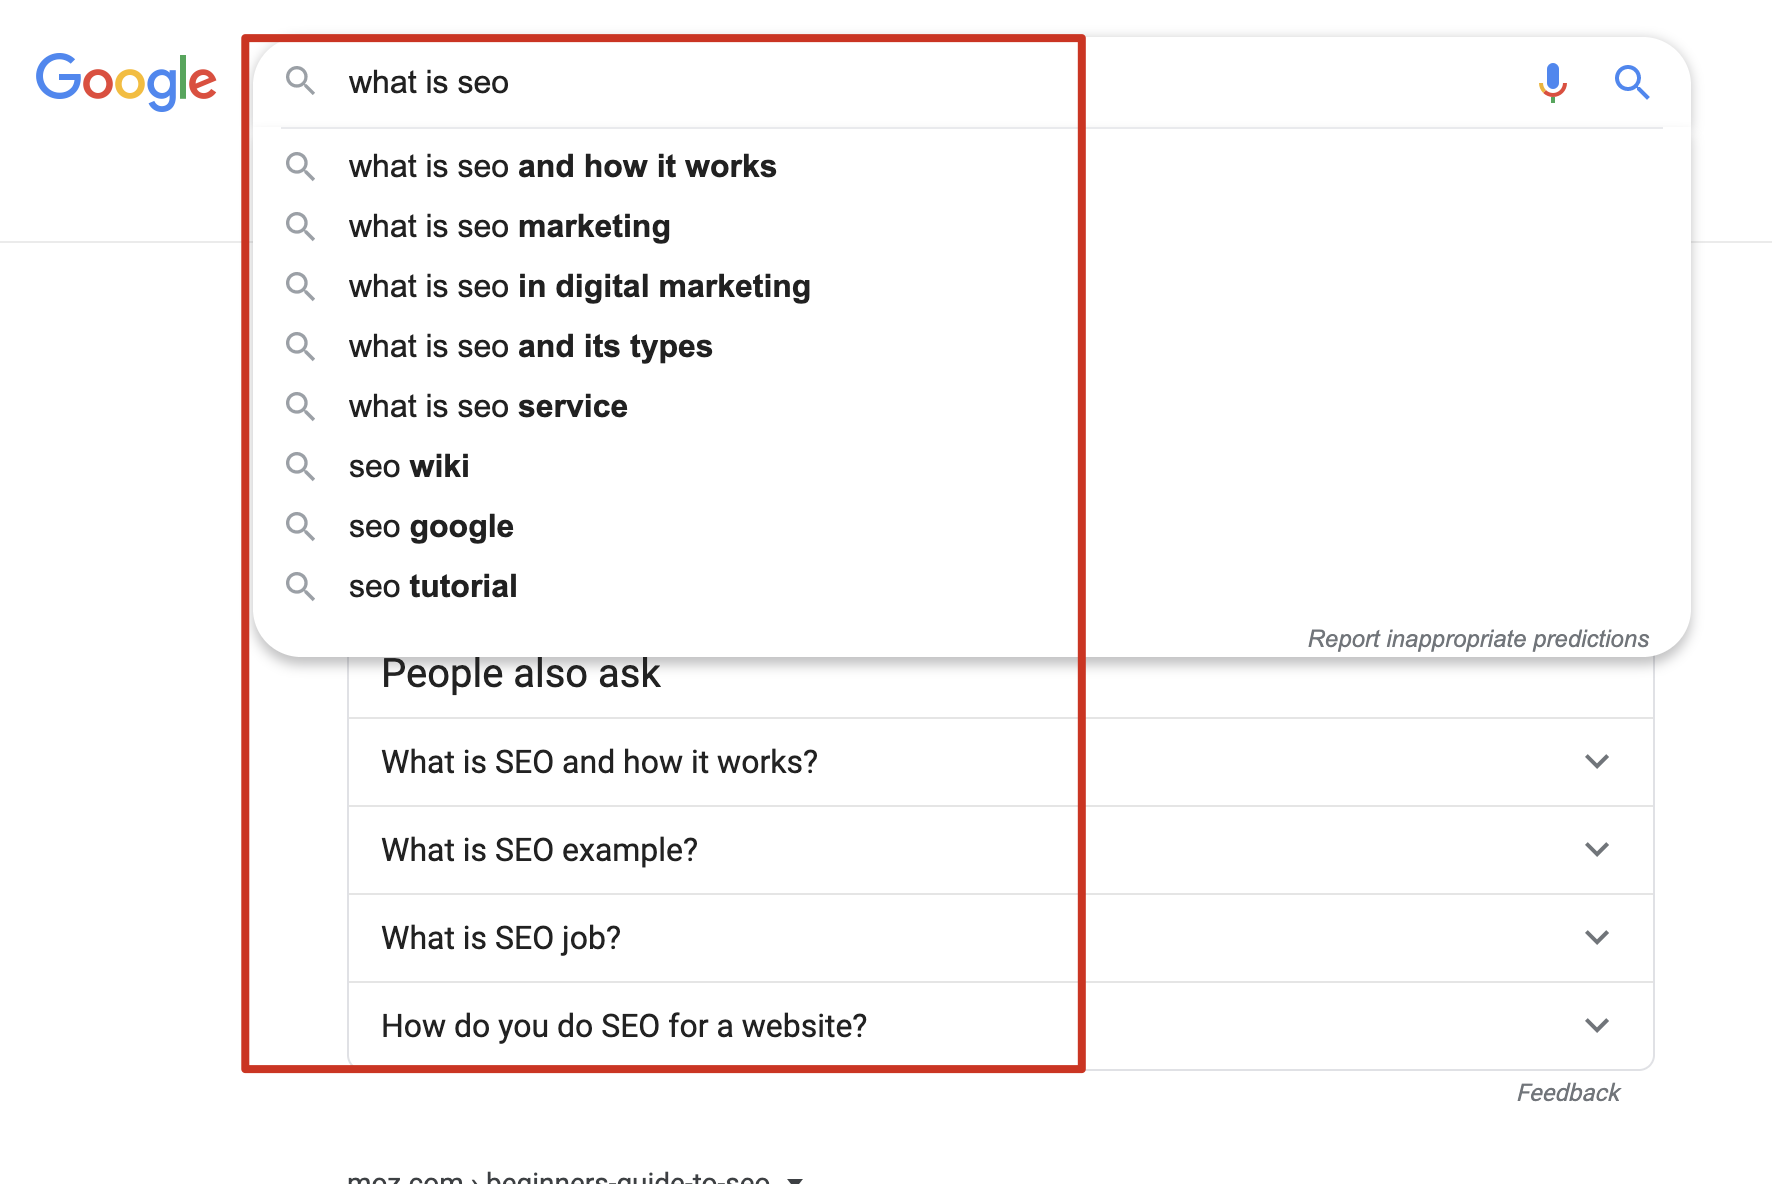Open the moz.com beginners guide result
The width and height of the screenshot is (1772, 1184).
(558, 1177)
